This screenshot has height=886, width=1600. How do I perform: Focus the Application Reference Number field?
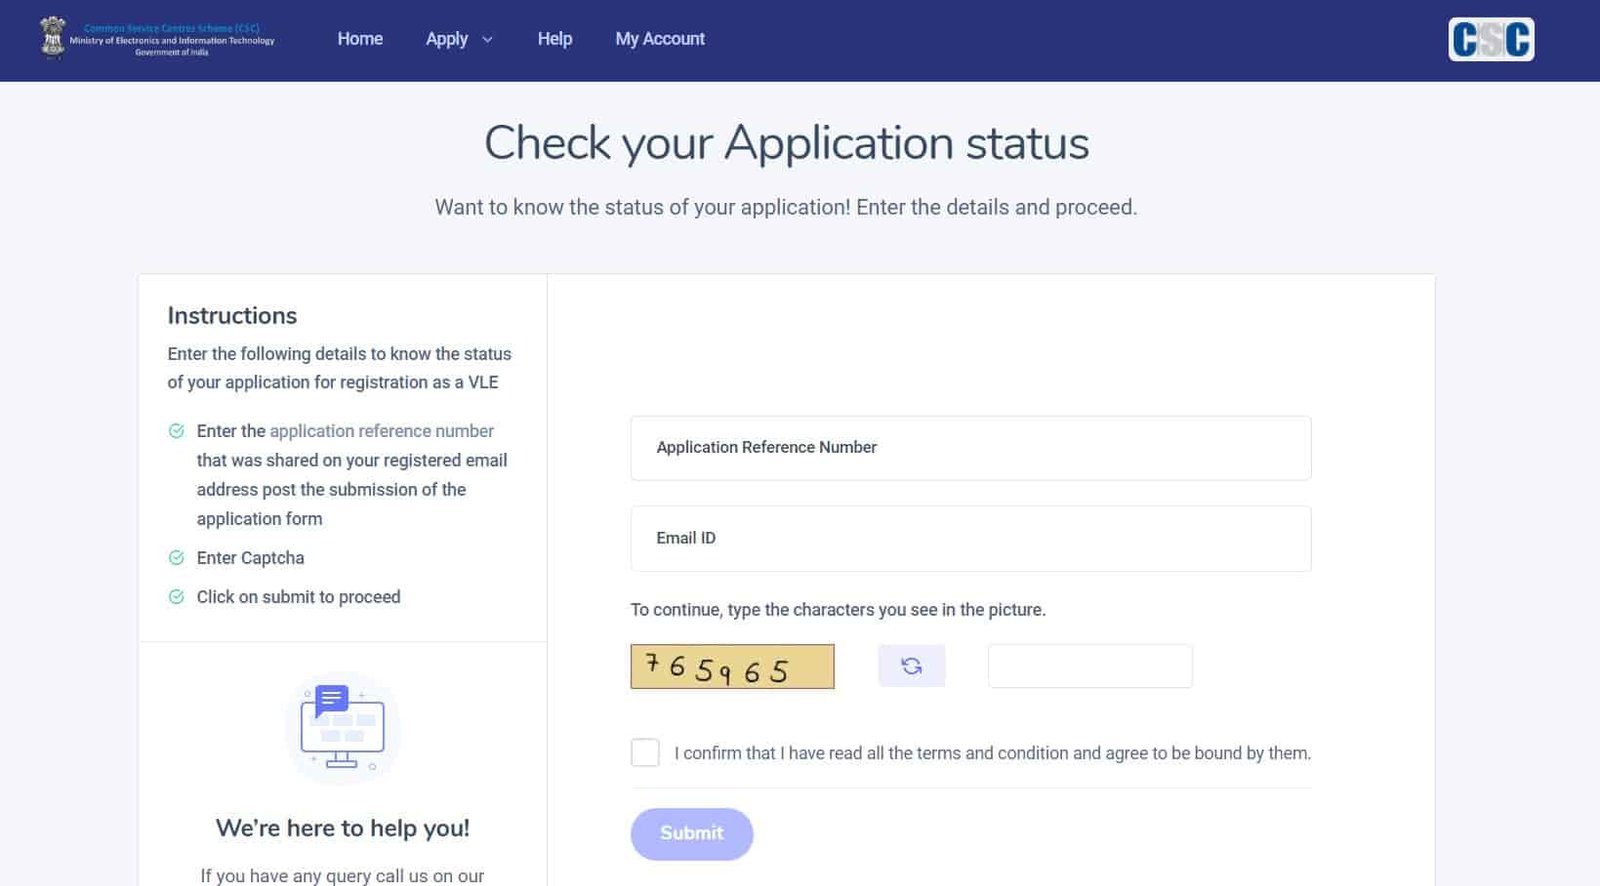(x=970, y=448)
